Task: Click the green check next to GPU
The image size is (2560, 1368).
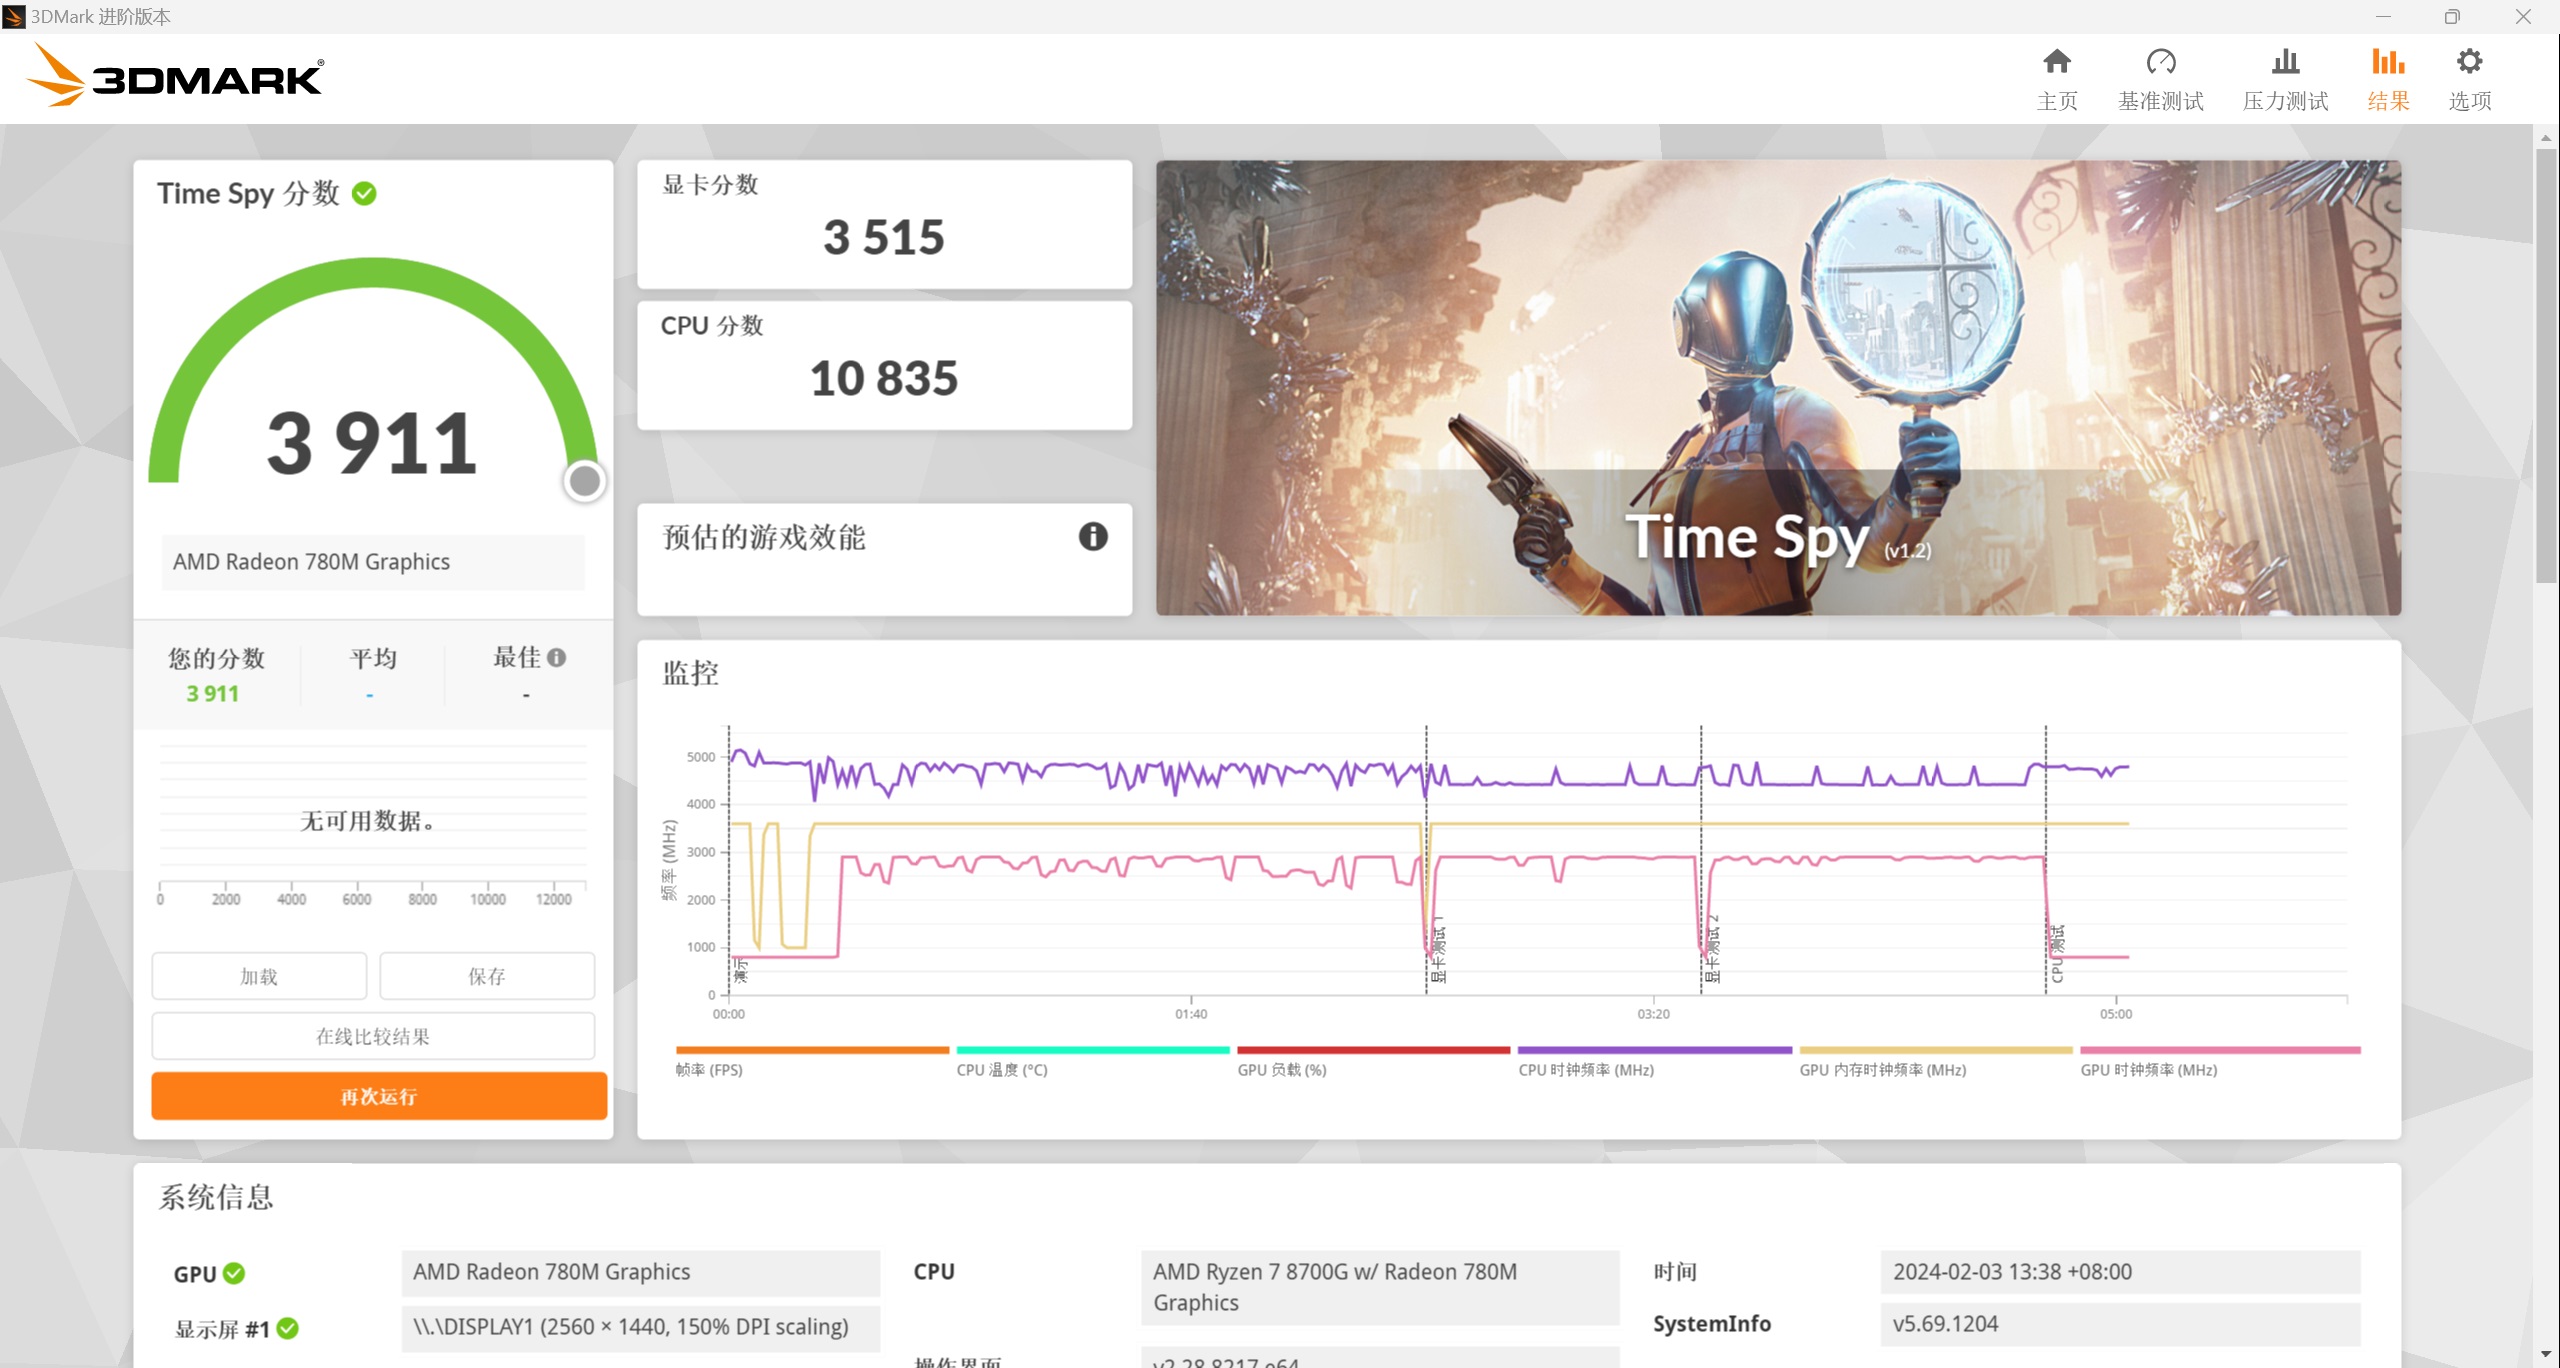Action: click(234, 1273)
